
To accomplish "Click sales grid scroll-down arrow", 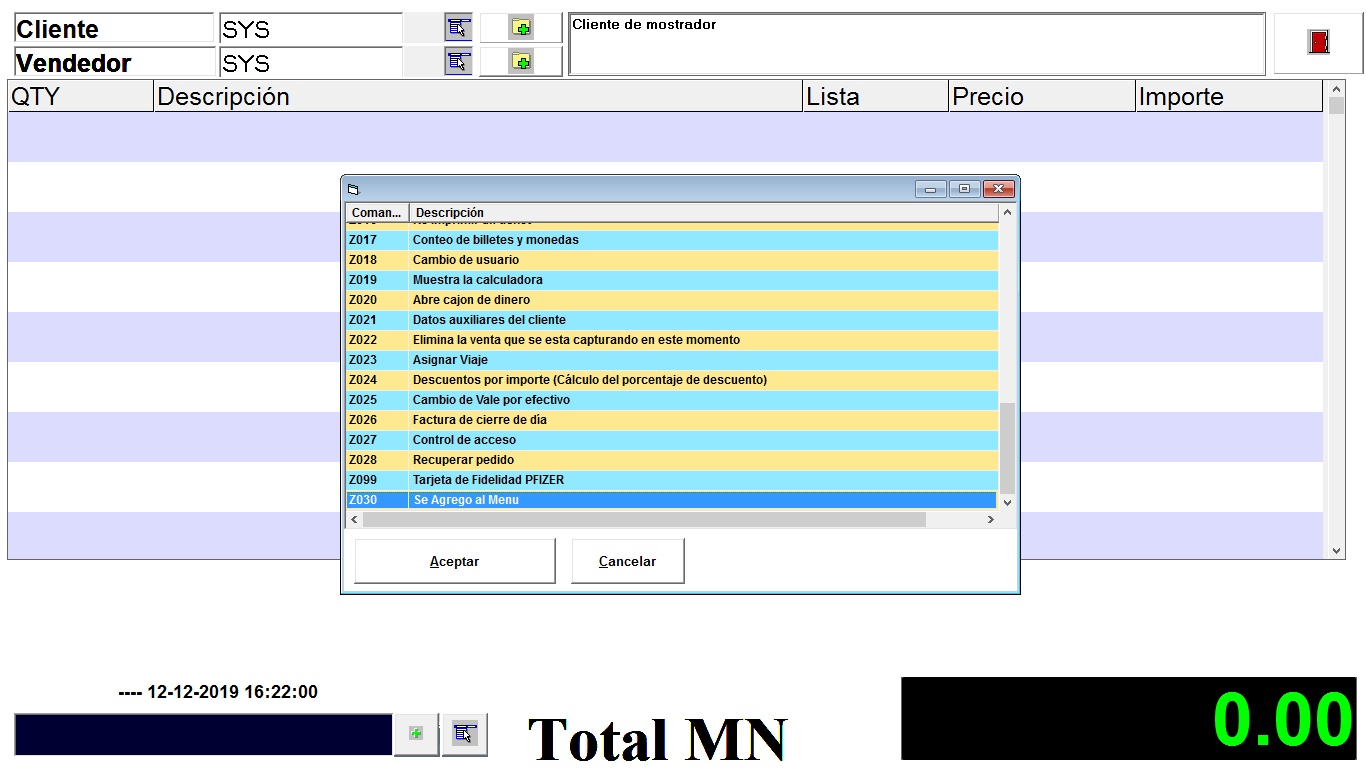I will click(x=1336, y=550).
